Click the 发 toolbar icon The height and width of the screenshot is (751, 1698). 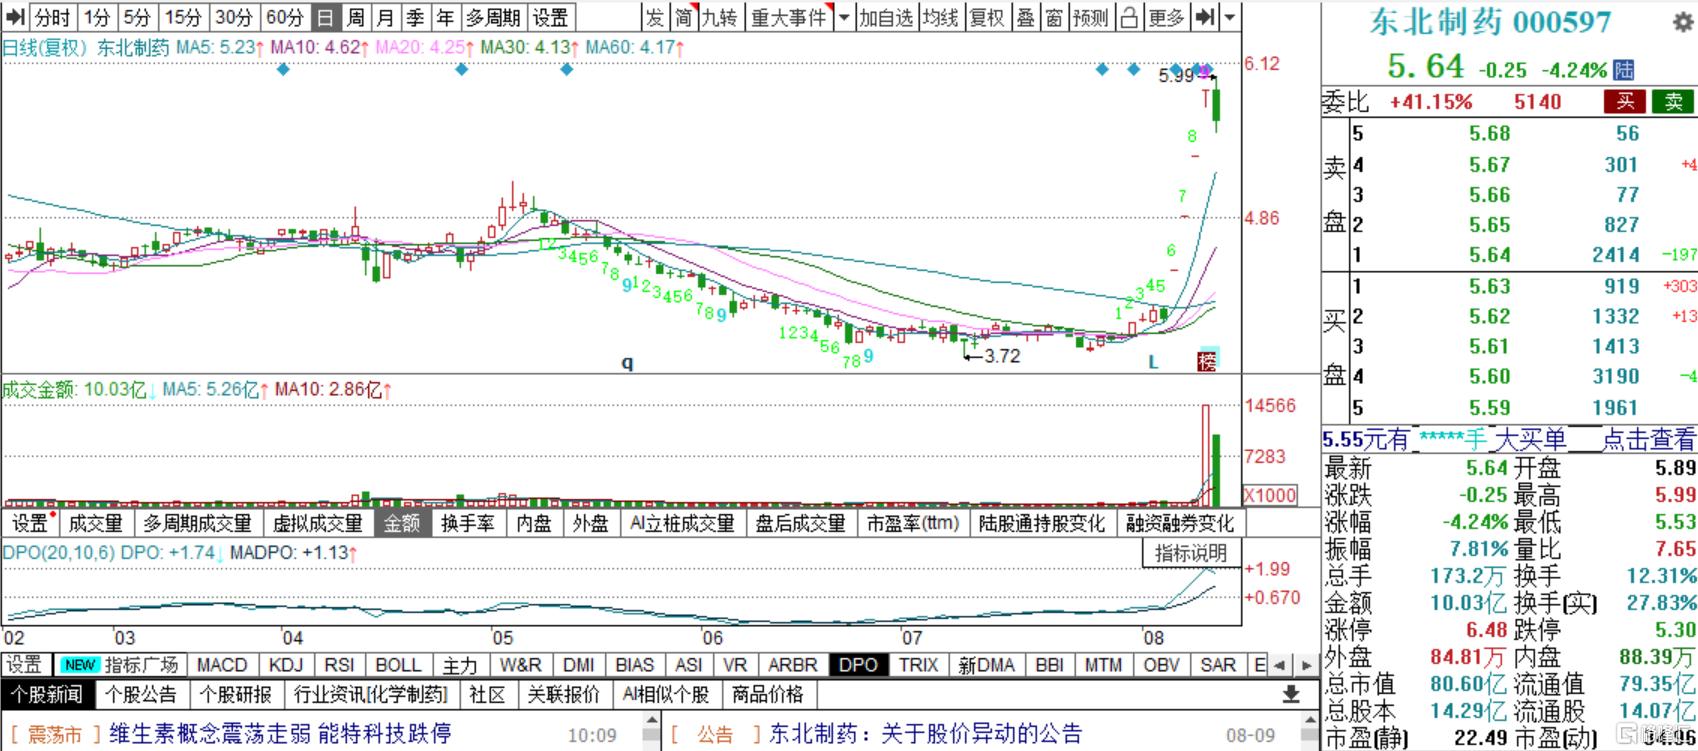tap(654, 17)
